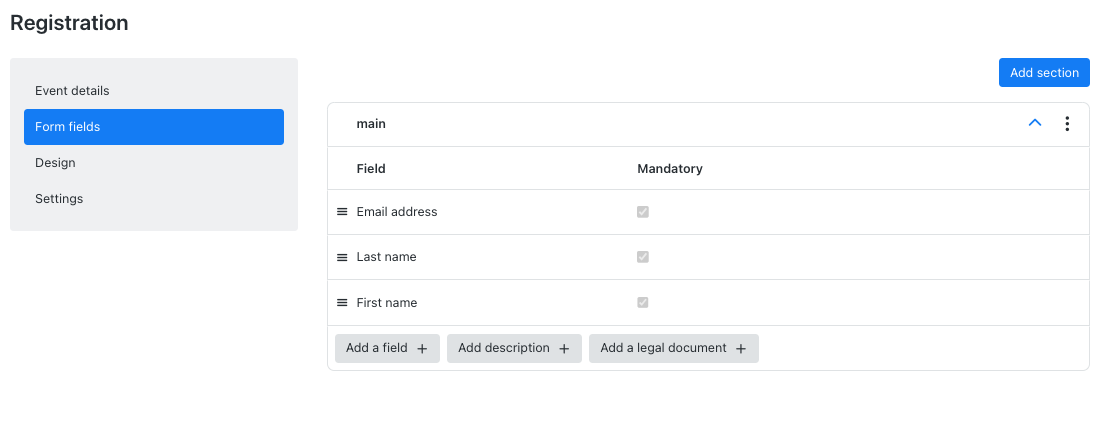1100x436 pixels.
Task: Click the plus icon in Add a field
Action: tap(422, 348)
